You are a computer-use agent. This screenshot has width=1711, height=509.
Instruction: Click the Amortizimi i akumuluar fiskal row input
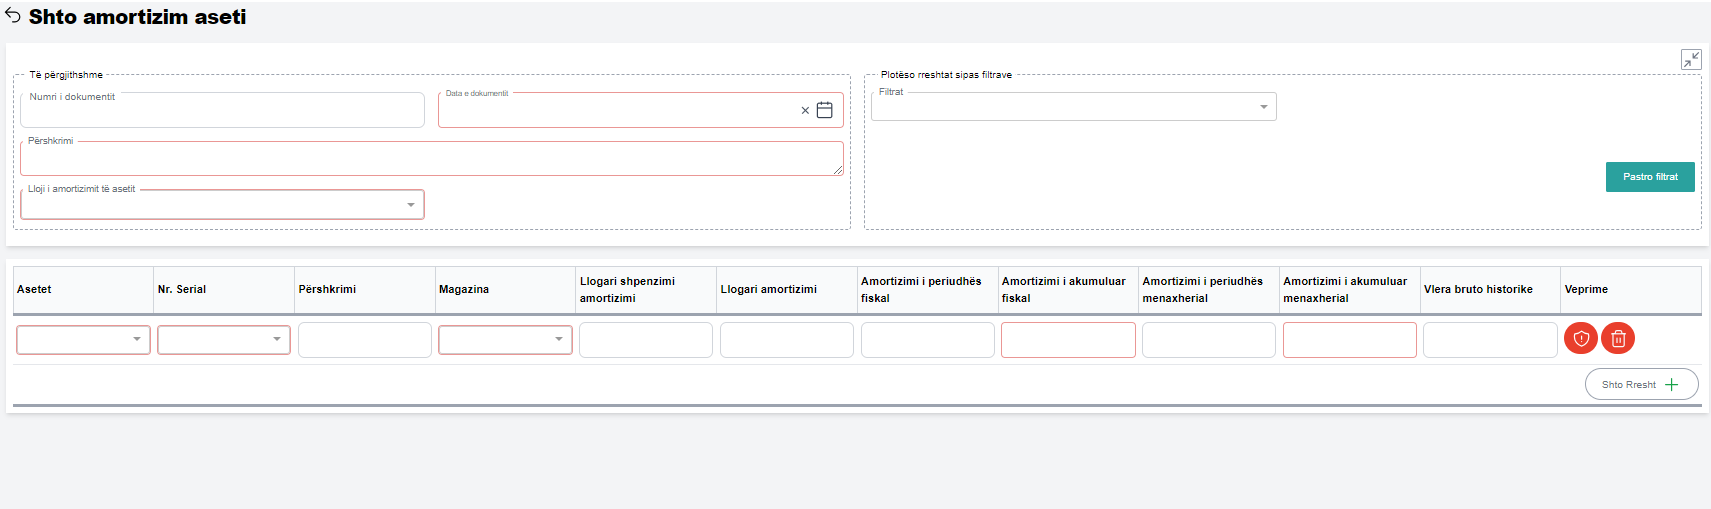point(1067,340)
